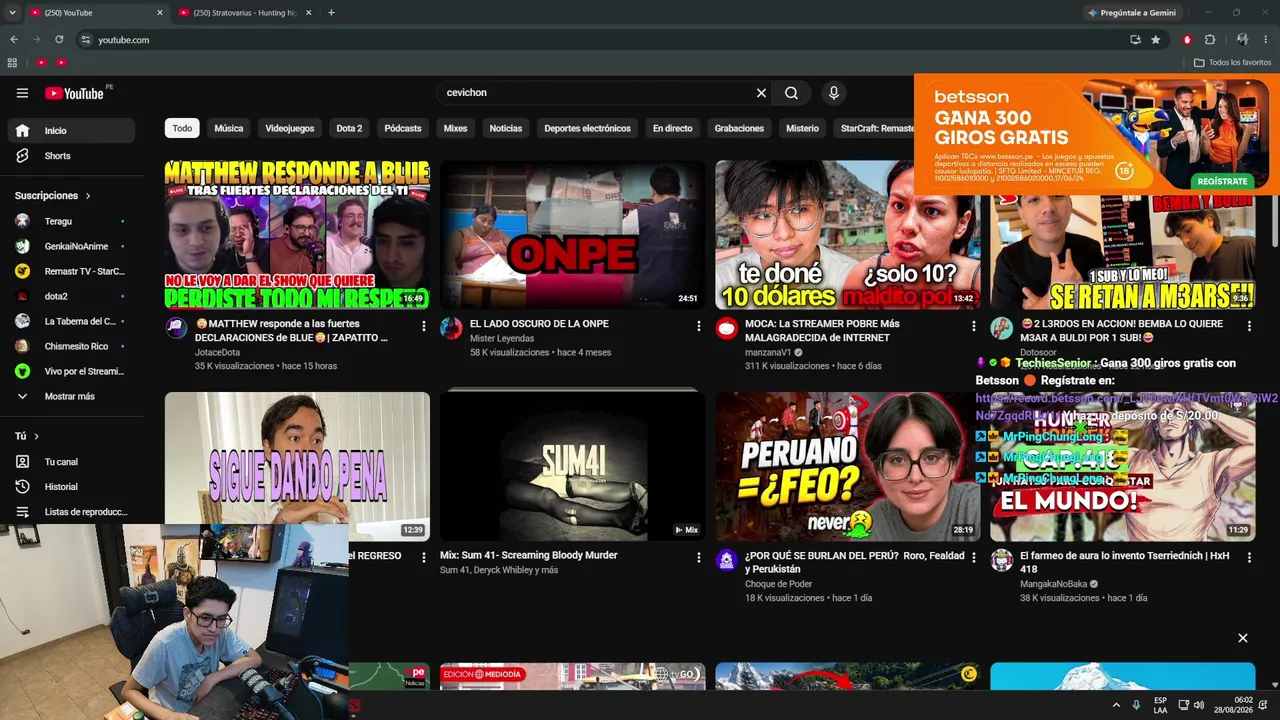Open the 'Todos los favoritos' bookmarks folder
The image size is (1280, 720).
click(x=1233, y=62)
